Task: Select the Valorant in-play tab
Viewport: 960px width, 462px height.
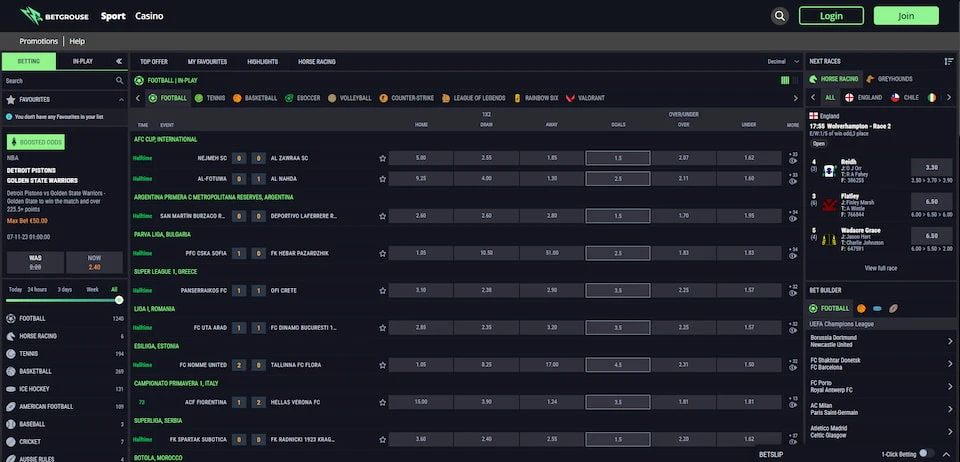Action: coord(585,98)
